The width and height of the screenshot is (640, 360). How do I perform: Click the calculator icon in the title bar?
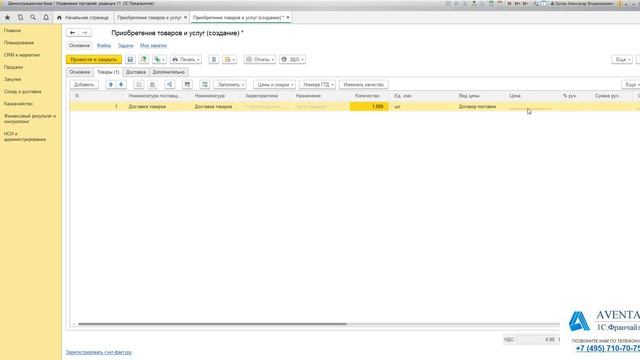[491, 4]
